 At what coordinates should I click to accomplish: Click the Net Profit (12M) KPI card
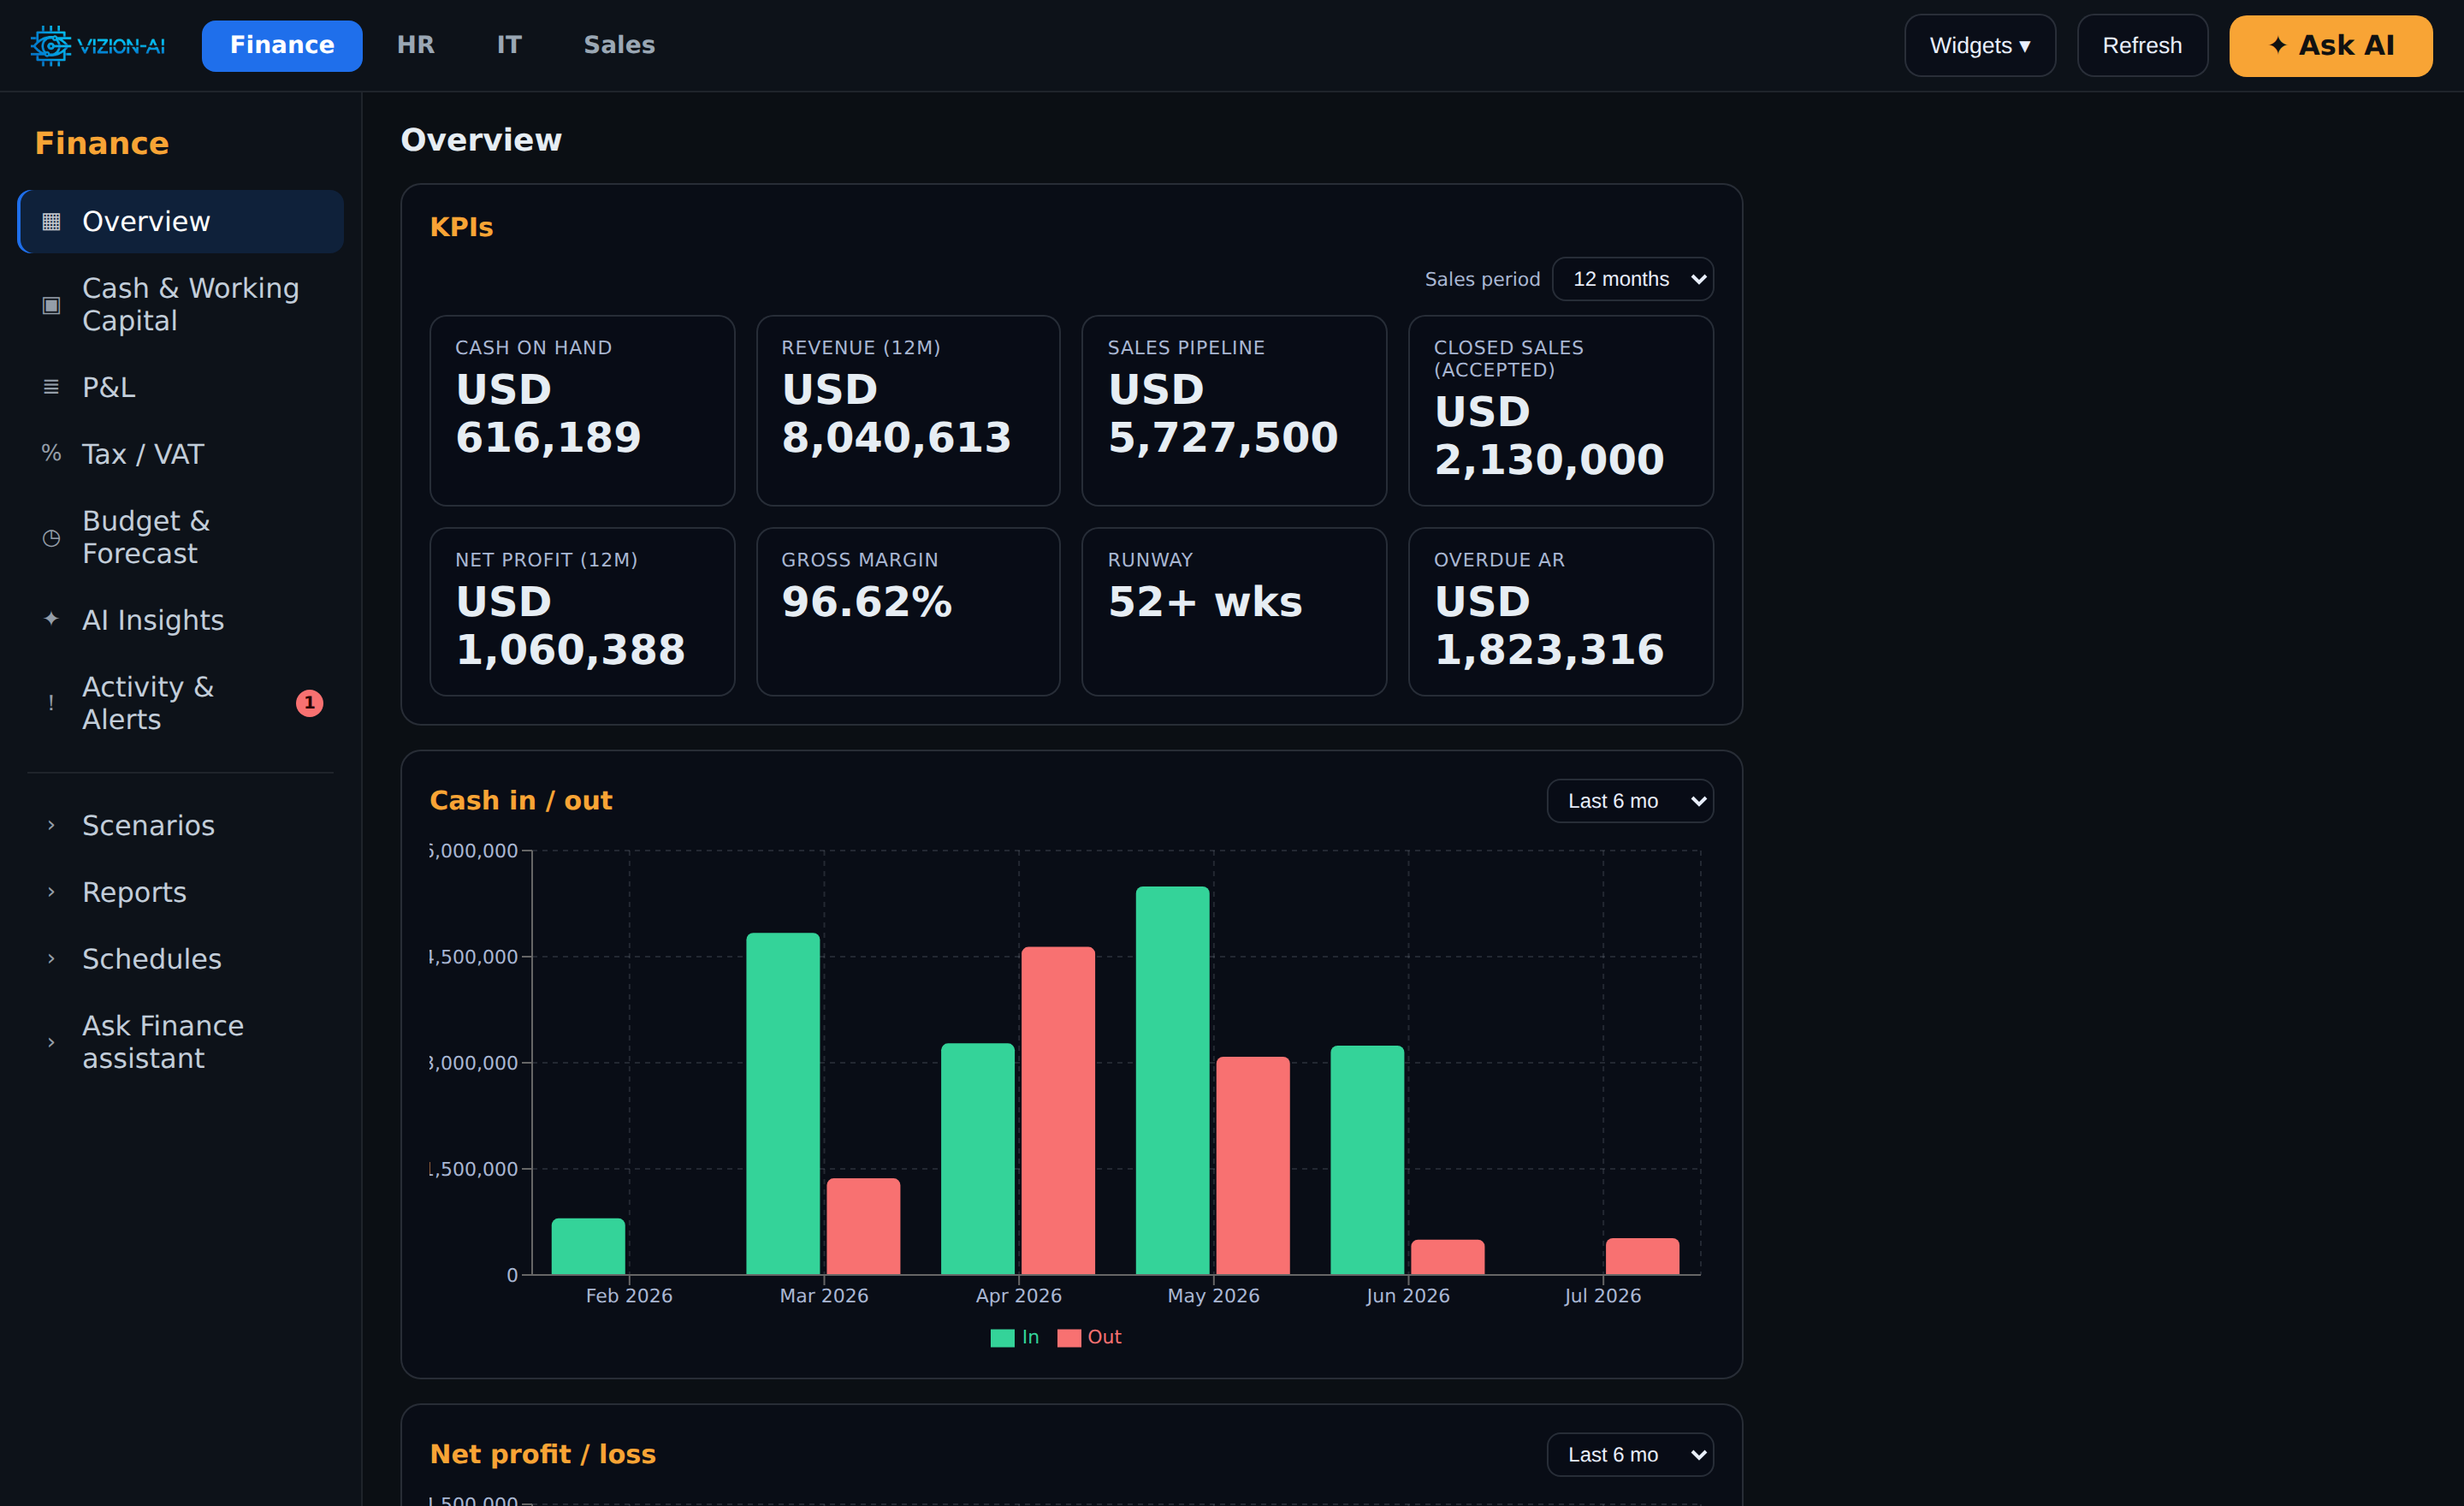[582, 612]
